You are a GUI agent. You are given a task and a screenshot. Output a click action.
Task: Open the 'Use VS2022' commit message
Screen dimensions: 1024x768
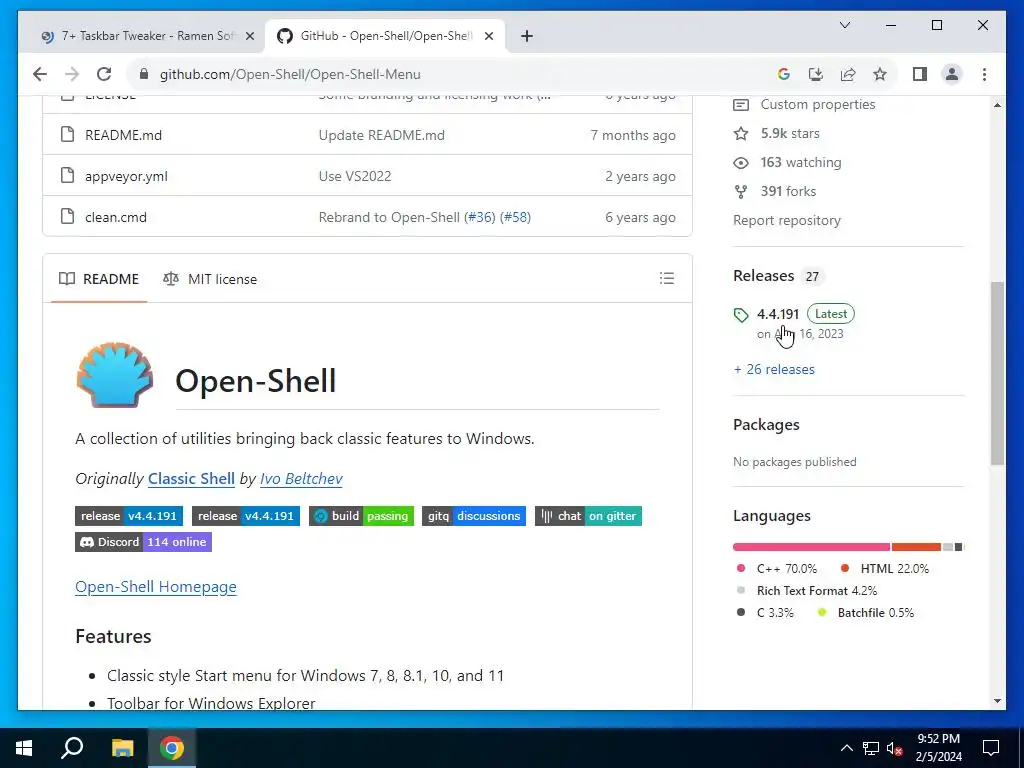pos(355,176)
